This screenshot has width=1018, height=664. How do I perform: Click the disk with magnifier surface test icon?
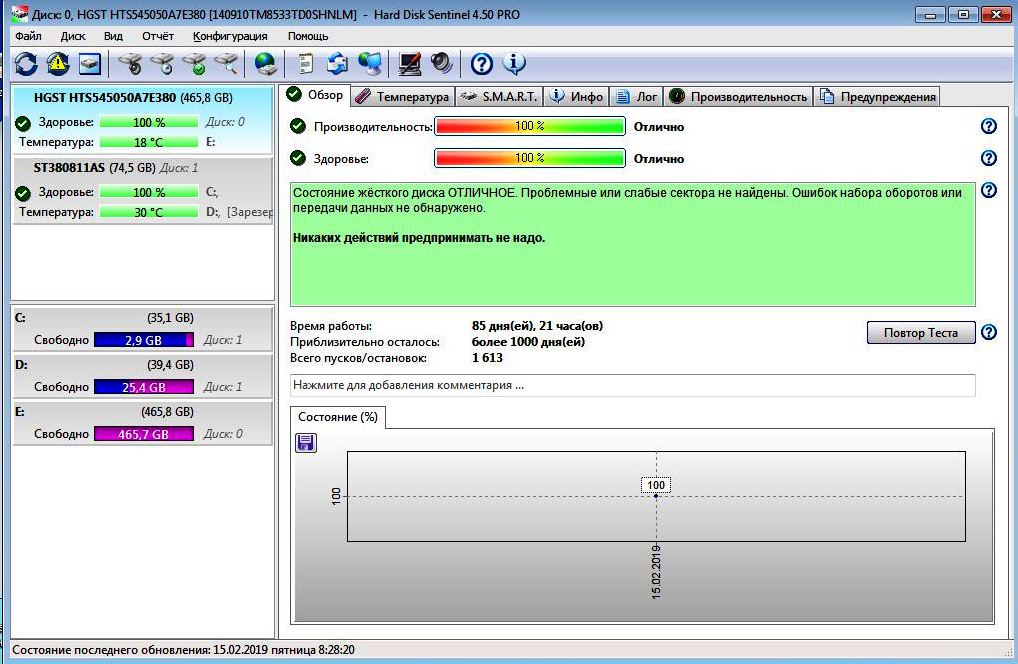[x=226, y=64]
